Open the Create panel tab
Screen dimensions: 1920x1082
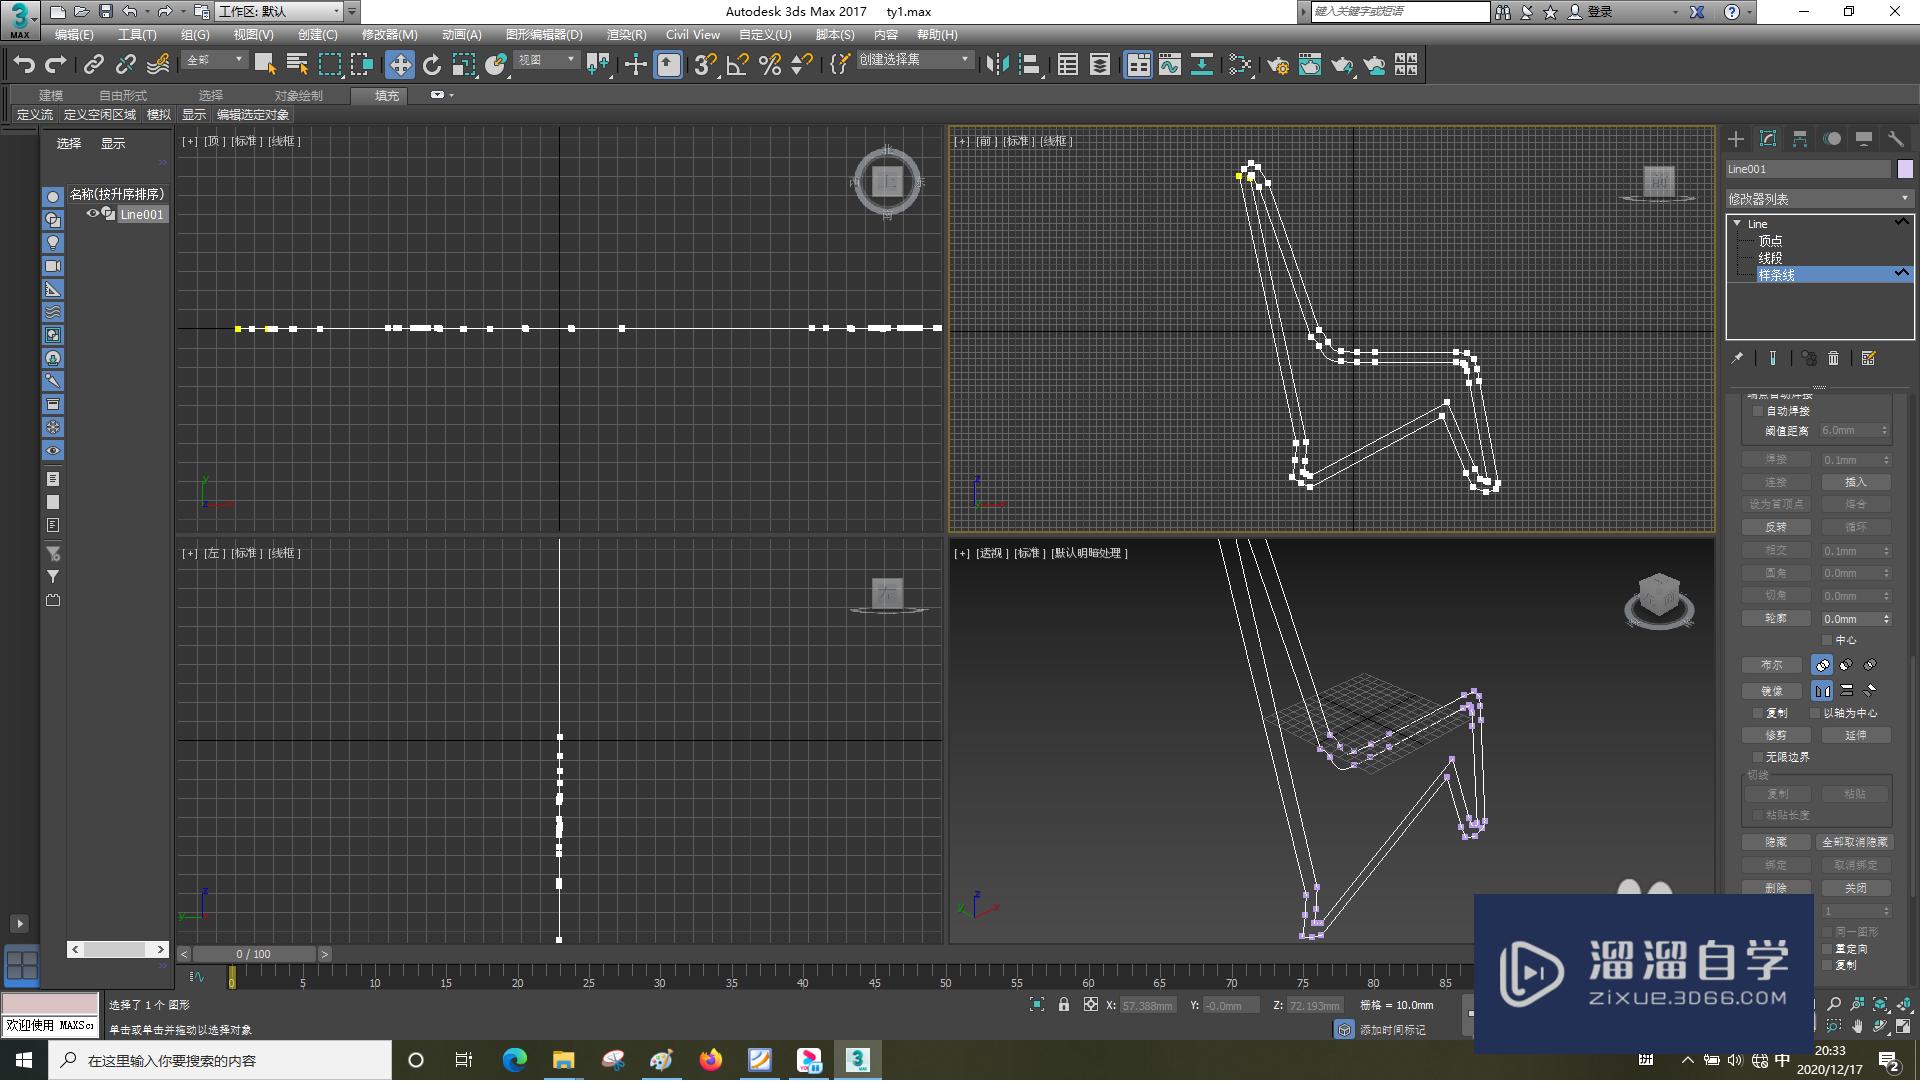(x=1736, y=139)
